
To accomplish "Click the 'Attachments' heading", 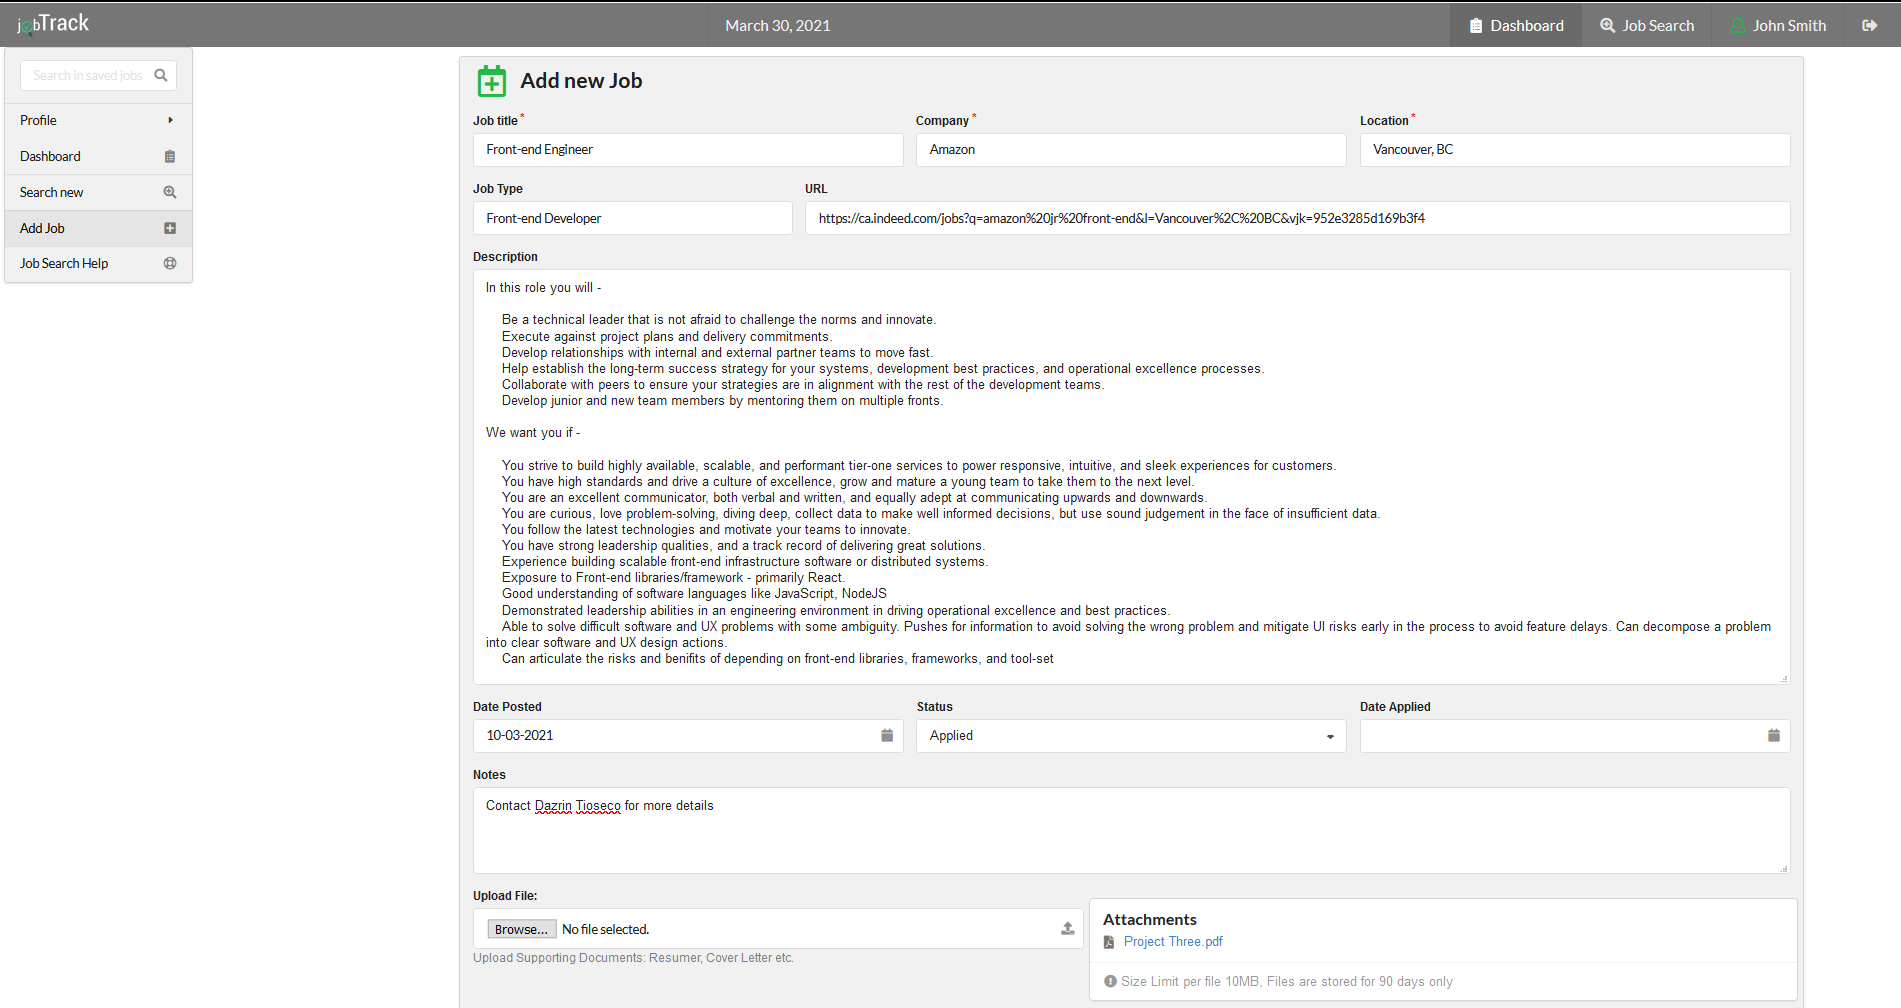I will point(1150,920).
